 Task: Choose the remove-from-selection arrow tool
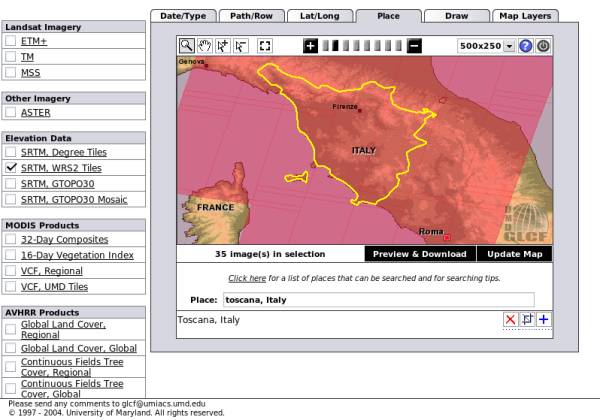(x=241, y=46)
